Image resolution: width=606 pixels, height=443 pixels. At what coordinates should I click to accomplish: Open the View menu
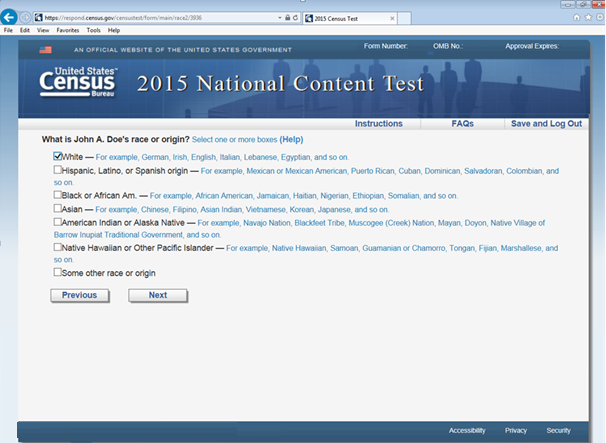point(43,30)
